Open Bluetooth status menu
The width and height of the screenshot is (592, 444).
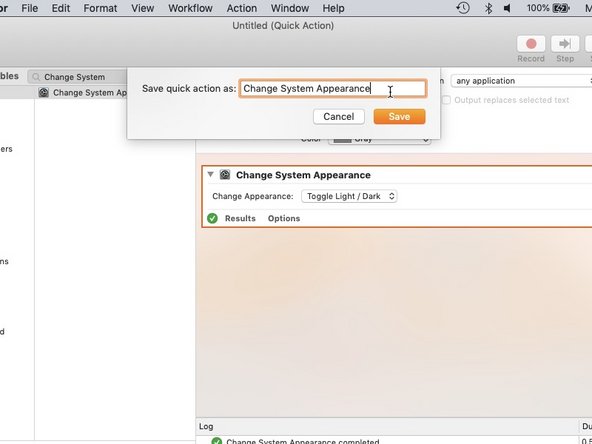[x=489, y=8]
